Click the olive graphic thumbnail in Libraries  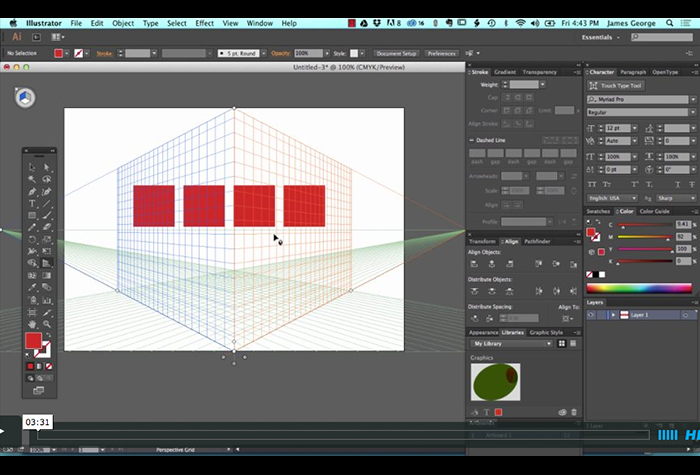[495, 382]
